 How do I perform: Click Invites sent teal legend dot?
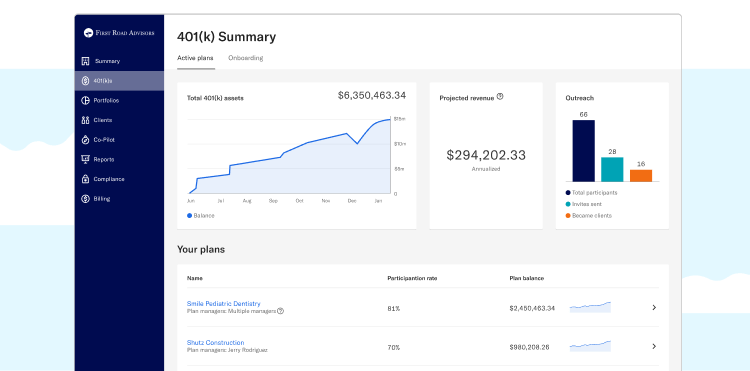pos(568,204)
